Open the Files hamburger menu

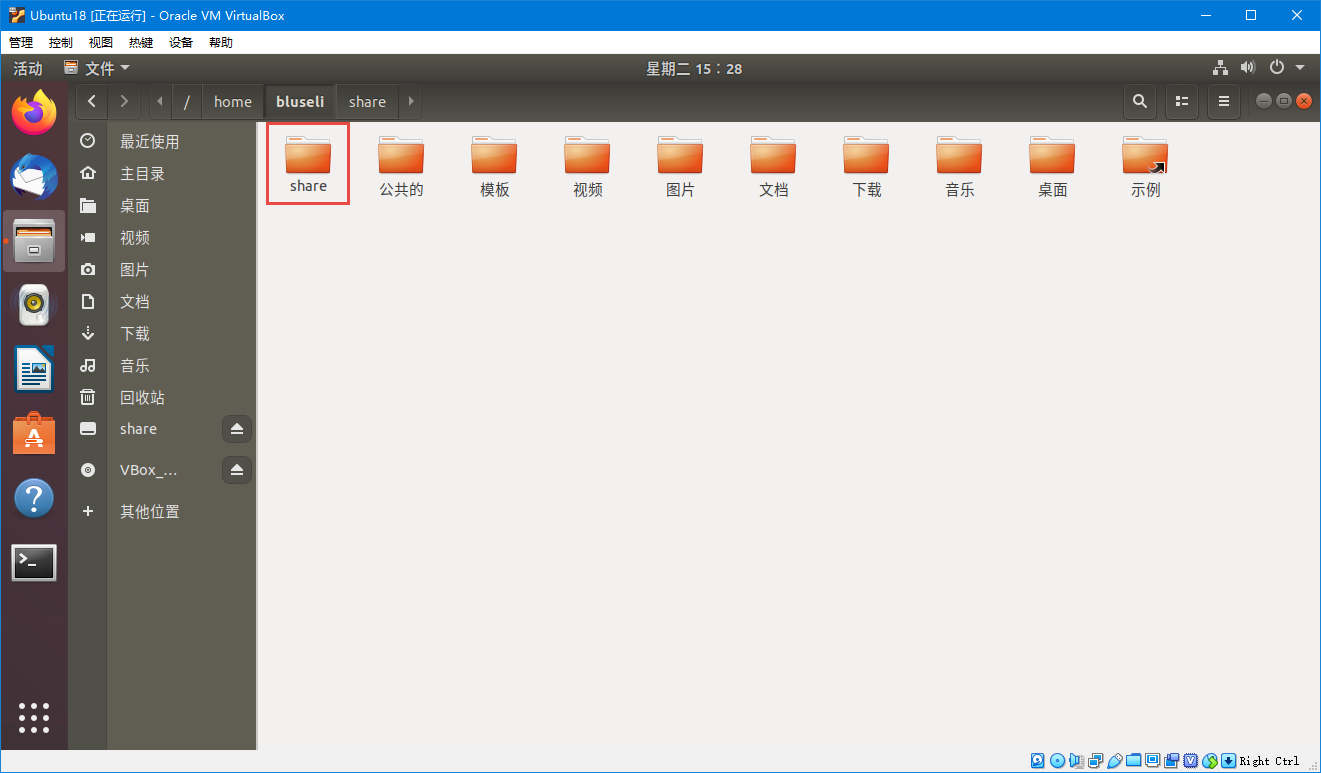click(x=1224, y=101)
